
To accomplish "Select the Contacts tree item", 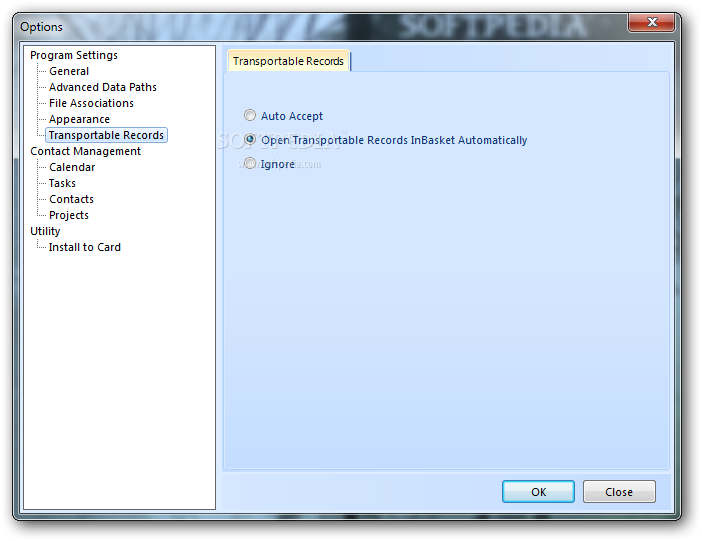I will tap(71, 199).
